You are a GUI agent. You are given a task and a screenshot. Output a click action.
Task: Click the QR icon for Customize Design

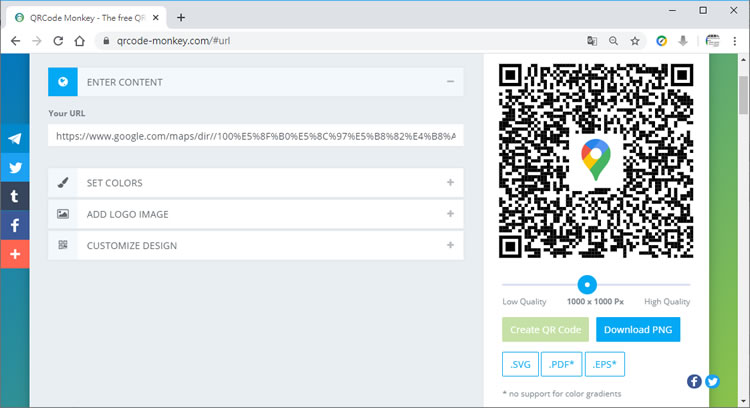point(63,245)
